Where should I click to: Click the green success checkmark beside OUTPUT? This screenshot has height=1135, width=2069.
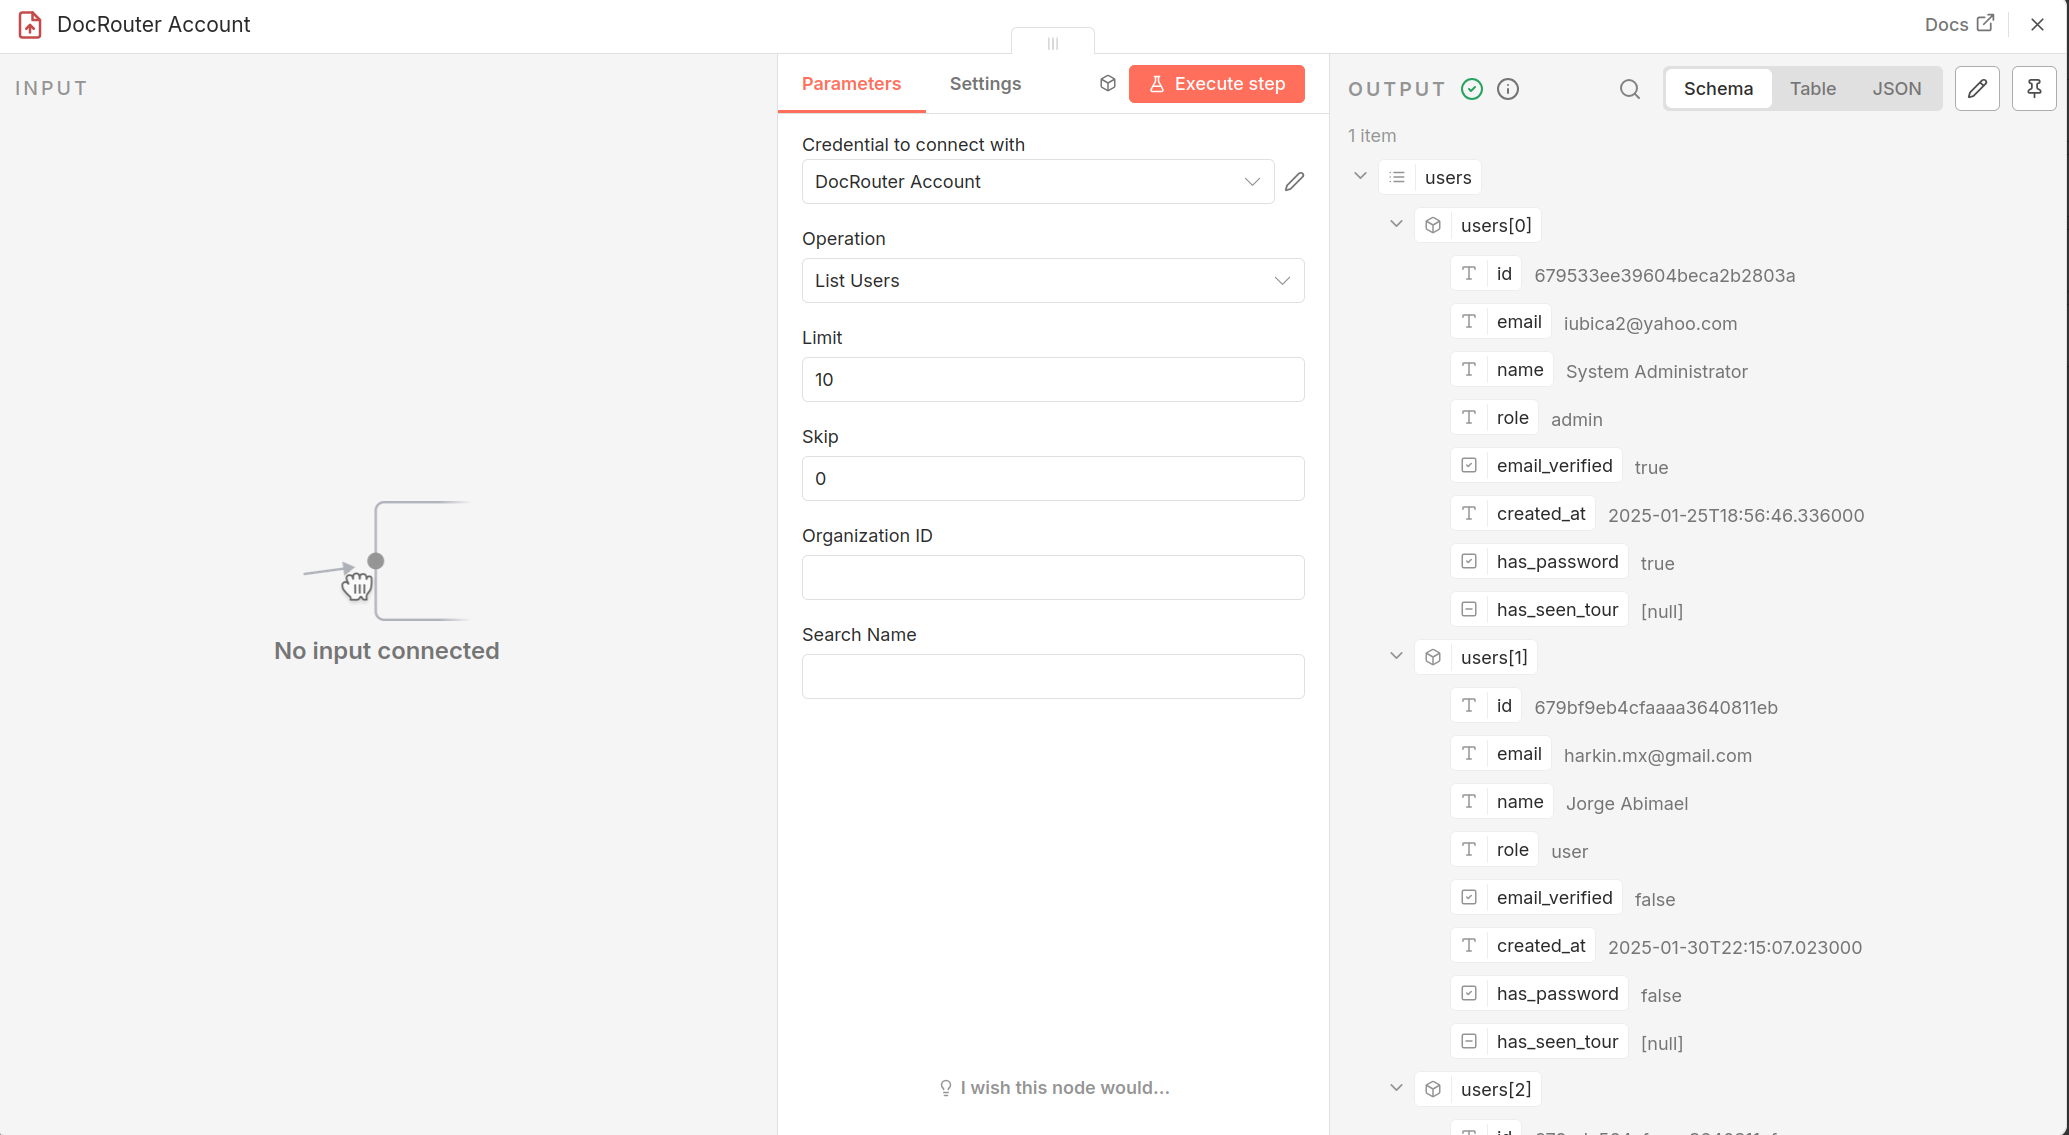(x=1472, y=88)
